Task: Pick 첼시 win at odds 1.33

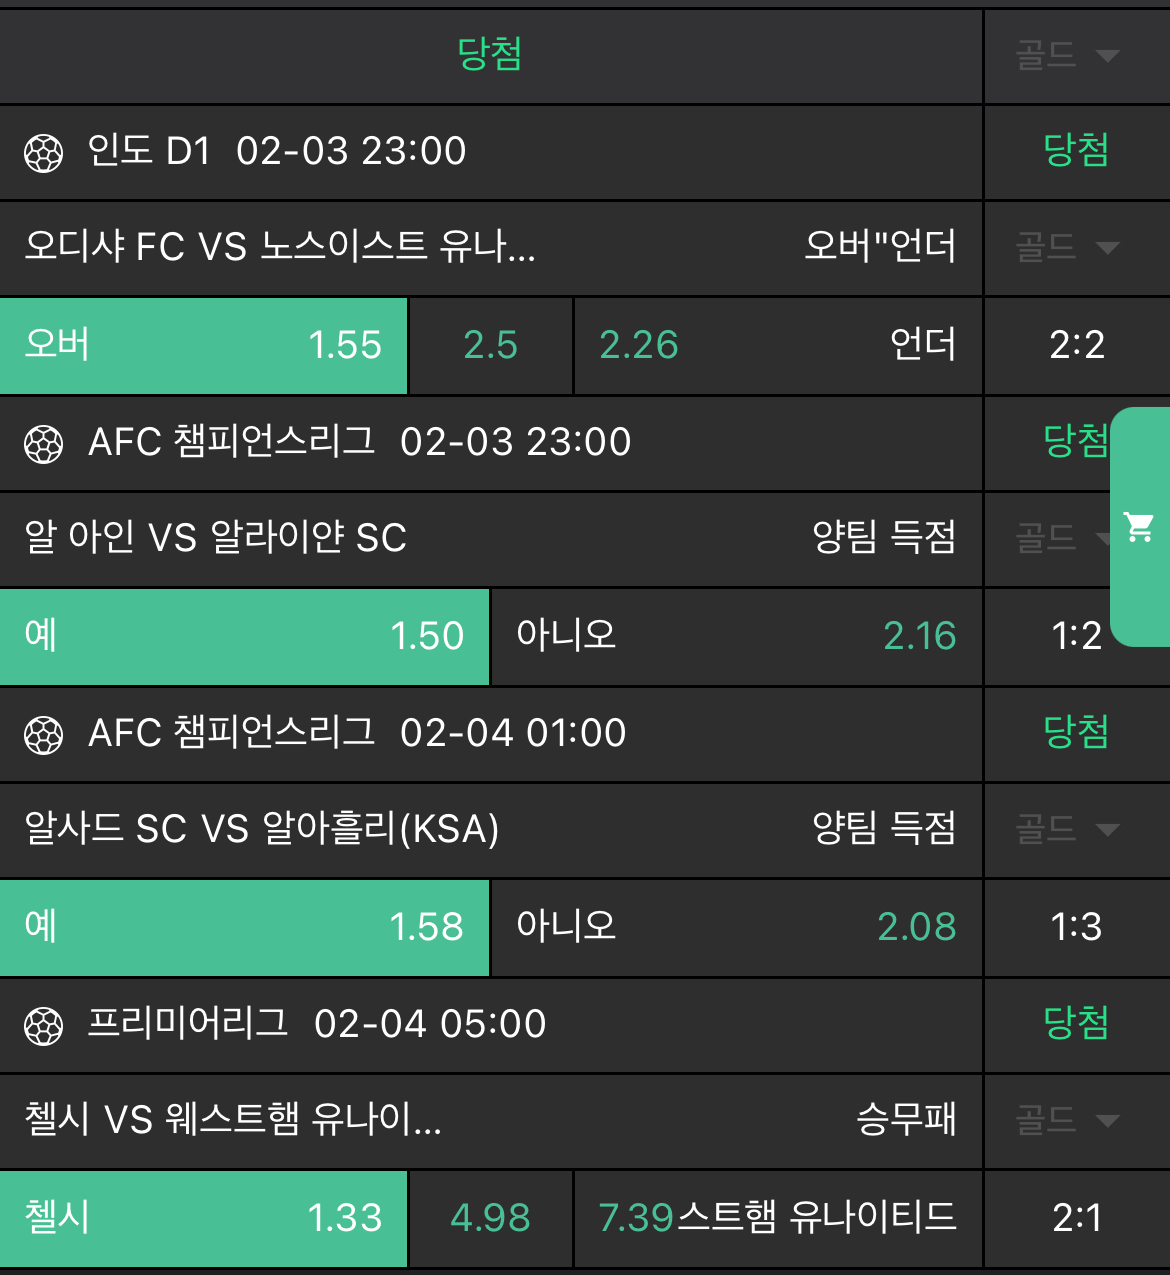Action: pos(203,1218)
